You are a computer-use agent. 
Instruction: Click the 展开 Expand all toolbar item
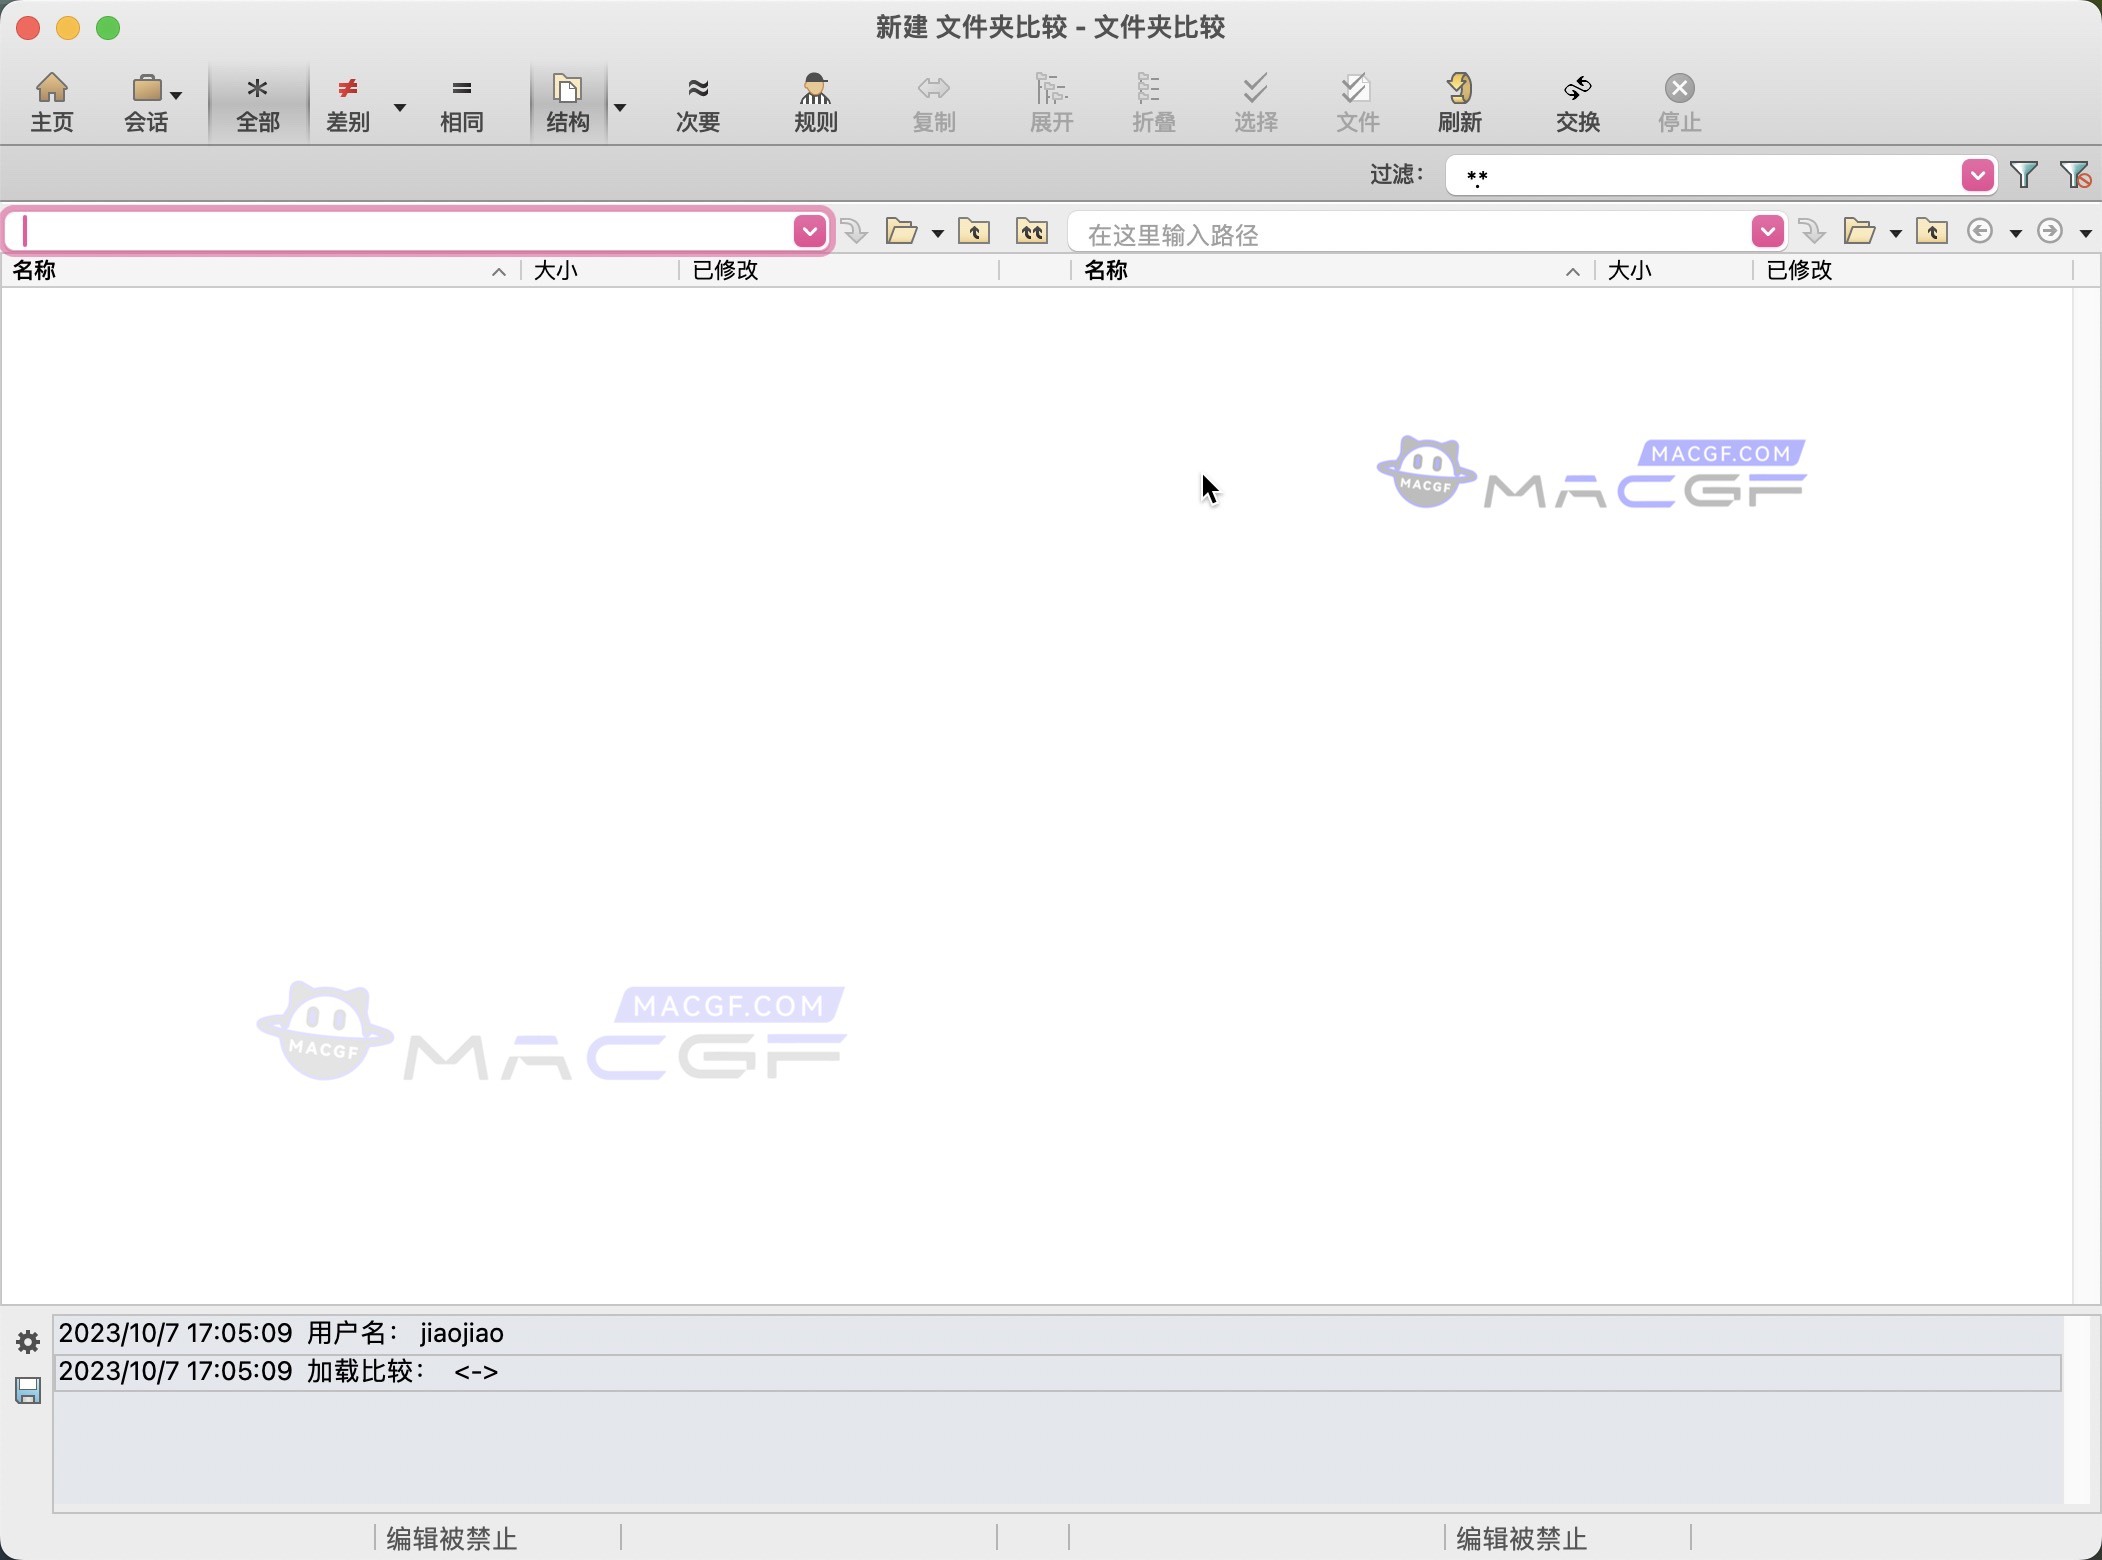1051,102
